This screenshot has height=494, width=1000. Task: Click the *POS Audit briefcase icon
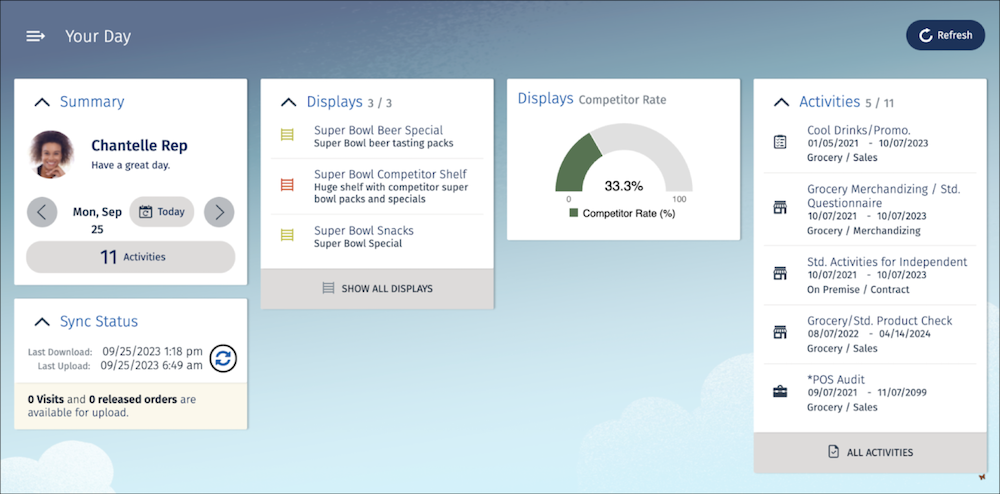pos(779,391)
